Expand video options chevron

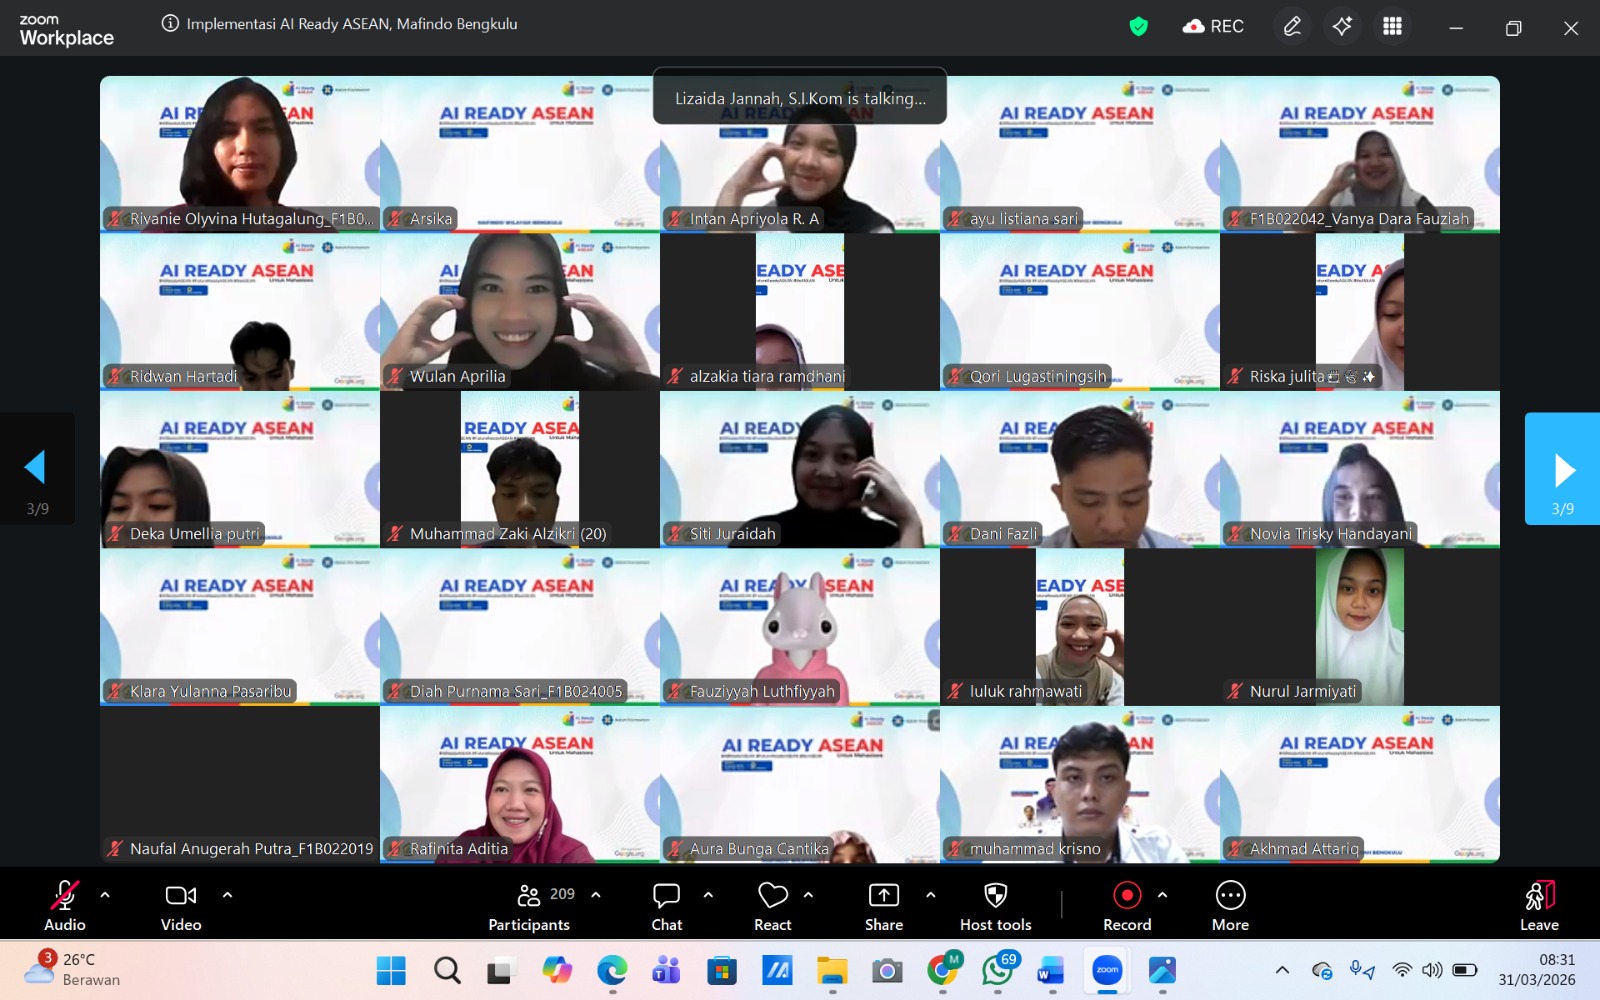[227, 895]
